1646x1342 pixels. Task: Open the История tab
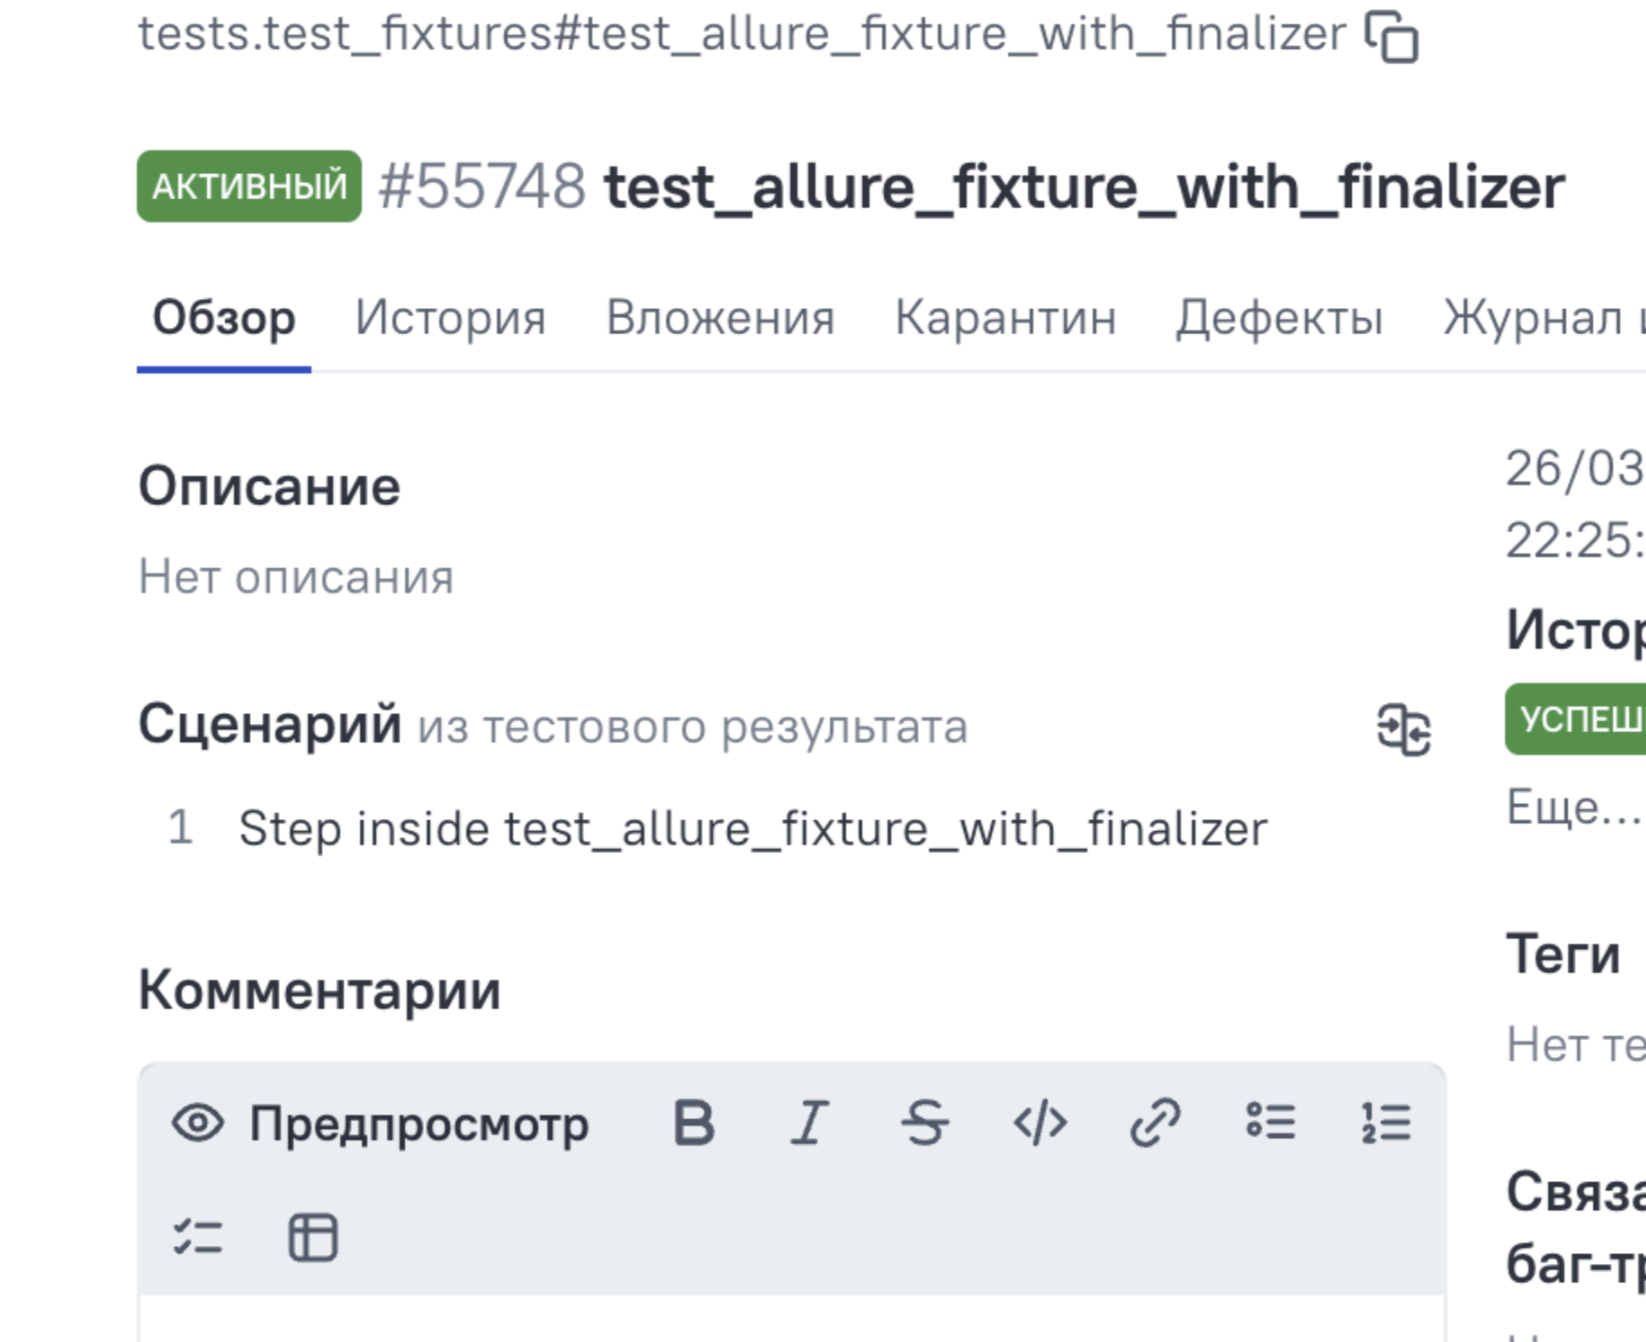pos(450,319)
